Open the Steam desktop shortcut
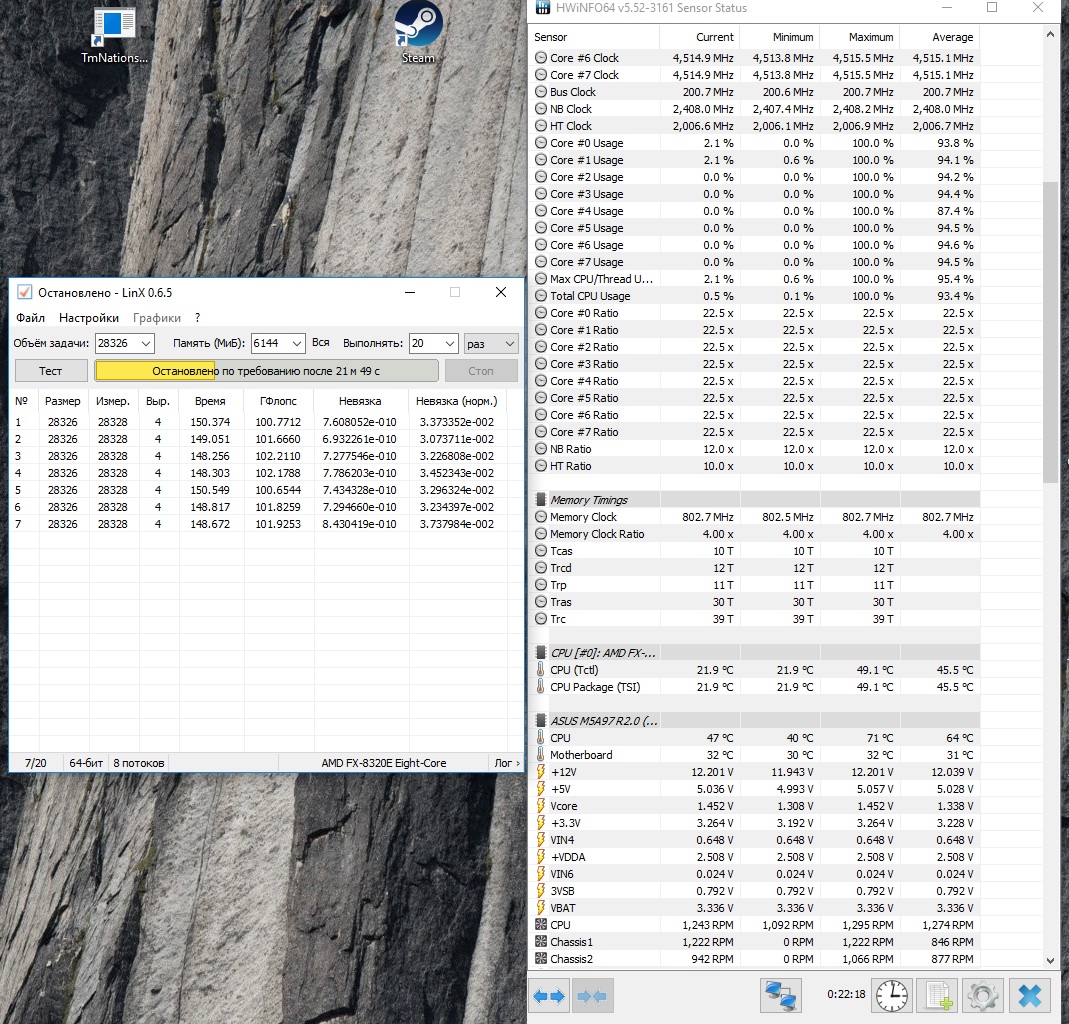Screen dimensions: 1069x1024 pos(418,30)
